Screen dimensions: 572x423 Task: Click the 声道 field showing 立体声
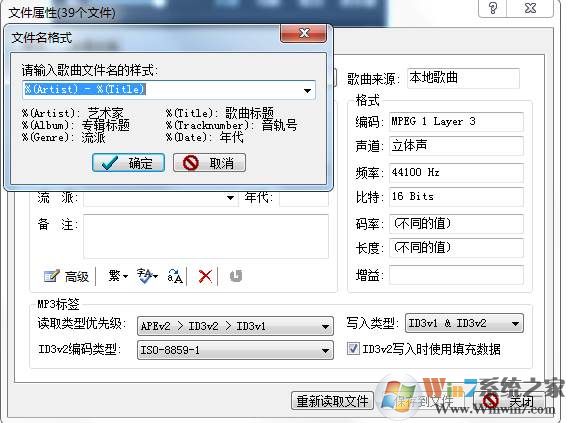tap(456, 146)
